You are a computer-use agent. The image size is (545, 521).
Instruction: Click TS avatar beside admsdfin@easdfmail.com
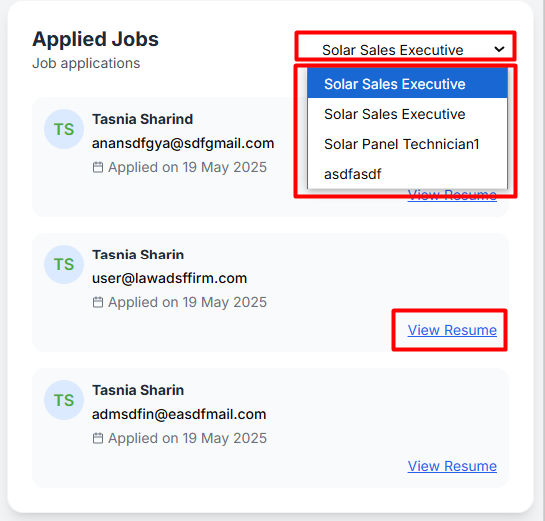64,400
